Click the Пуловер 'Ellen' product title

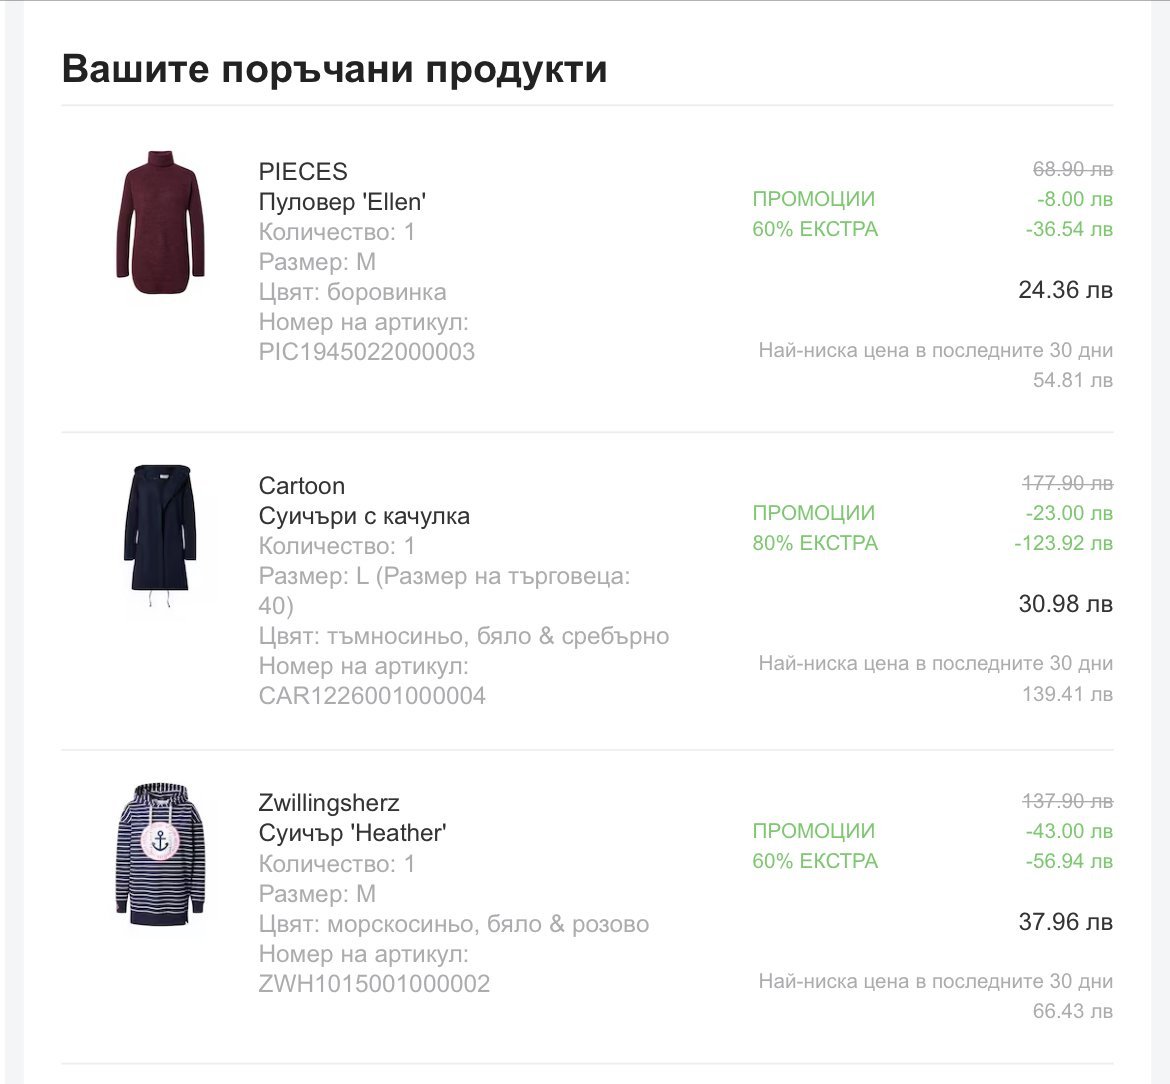[x=342, y=202]
